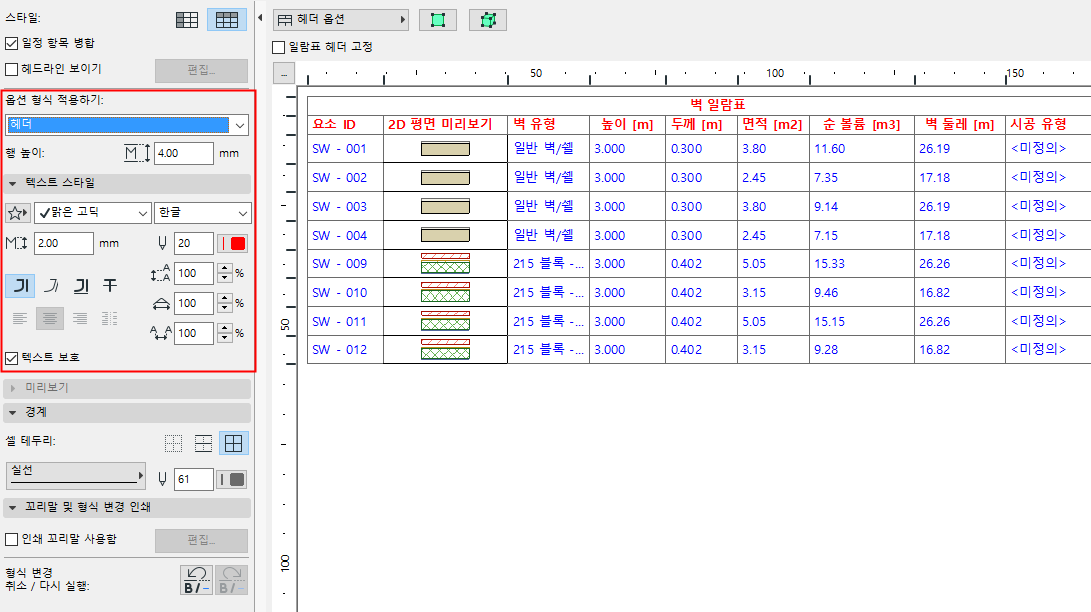
Task: Enable 인쇄 꼬리말 사용함 checkbox
Action: pos(12,540)
